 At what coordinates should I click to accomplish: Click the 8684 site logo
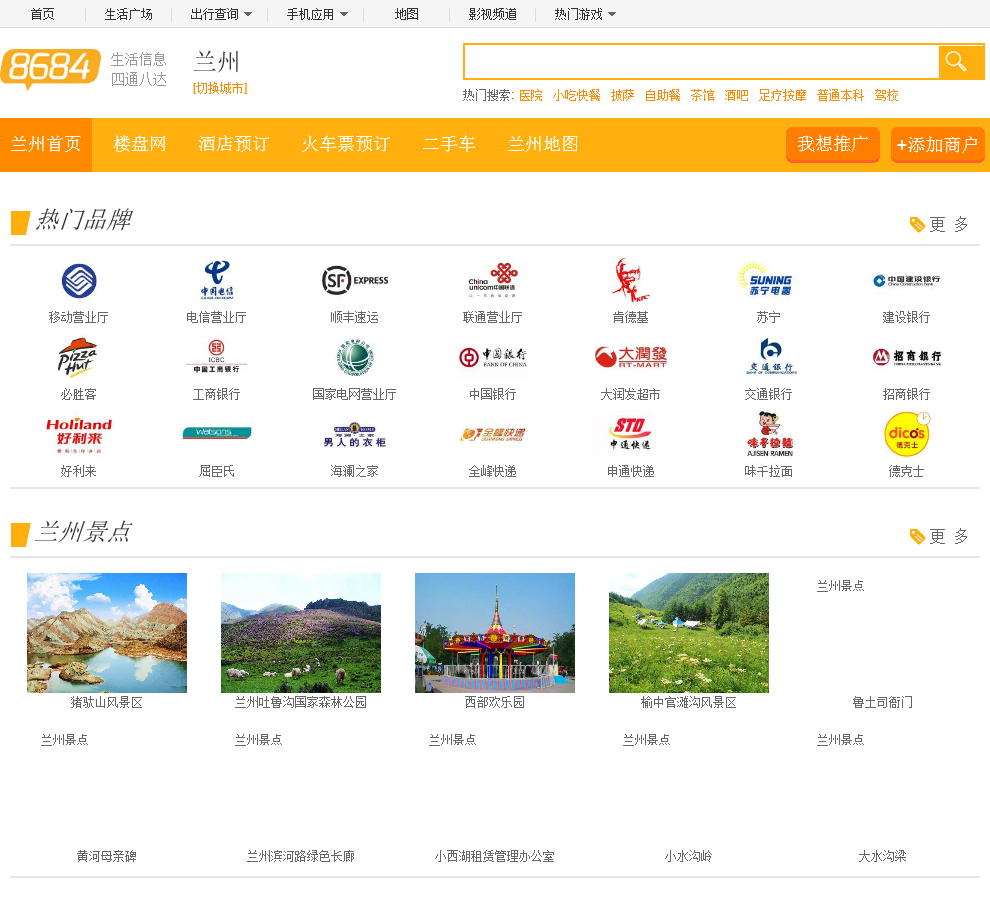coord(51,68)
